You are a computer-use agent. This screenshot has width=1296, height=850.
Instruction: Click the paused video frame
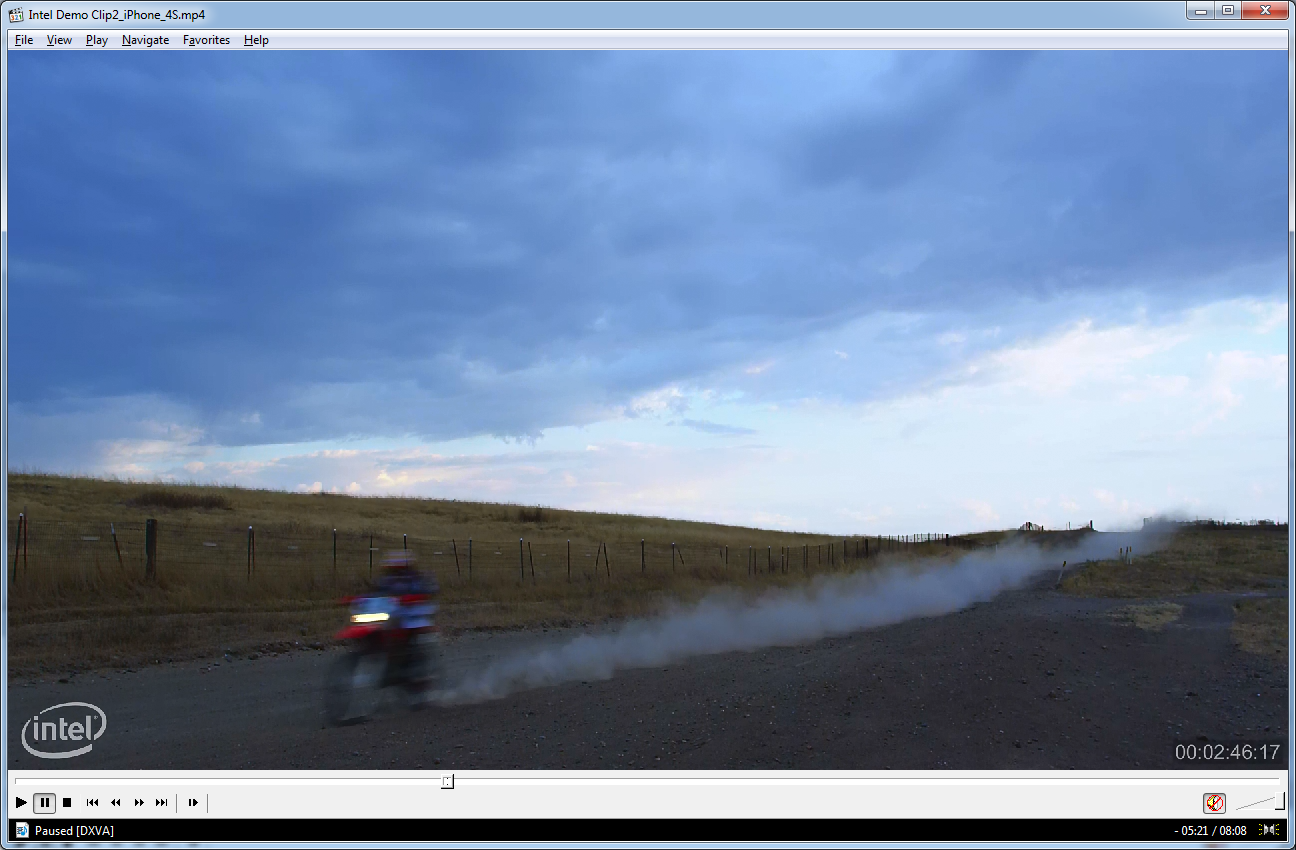tap(647, 410)
